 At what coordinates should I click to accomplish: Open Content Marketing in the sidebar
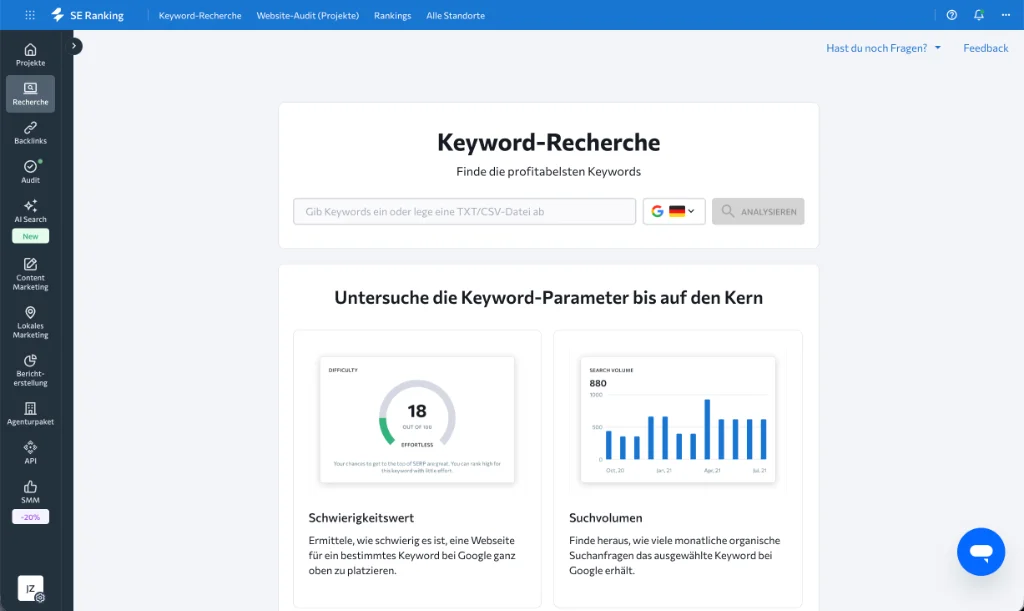tap(31, 274)
